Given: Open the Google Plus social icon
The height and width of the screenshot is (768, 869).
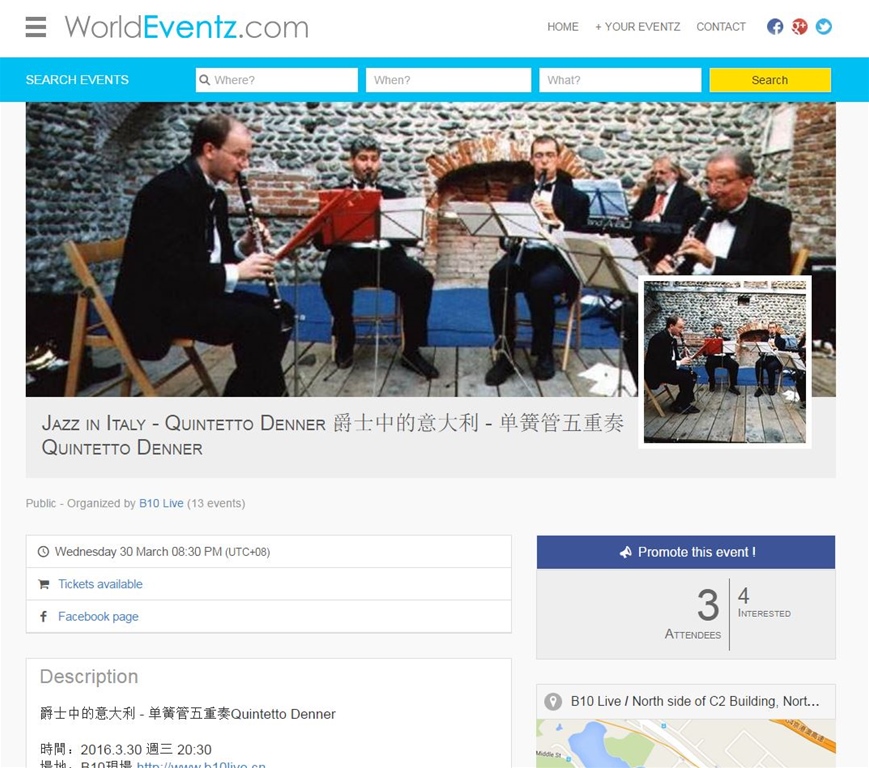Looking at the screenshot, I should [x=799, y=27].
